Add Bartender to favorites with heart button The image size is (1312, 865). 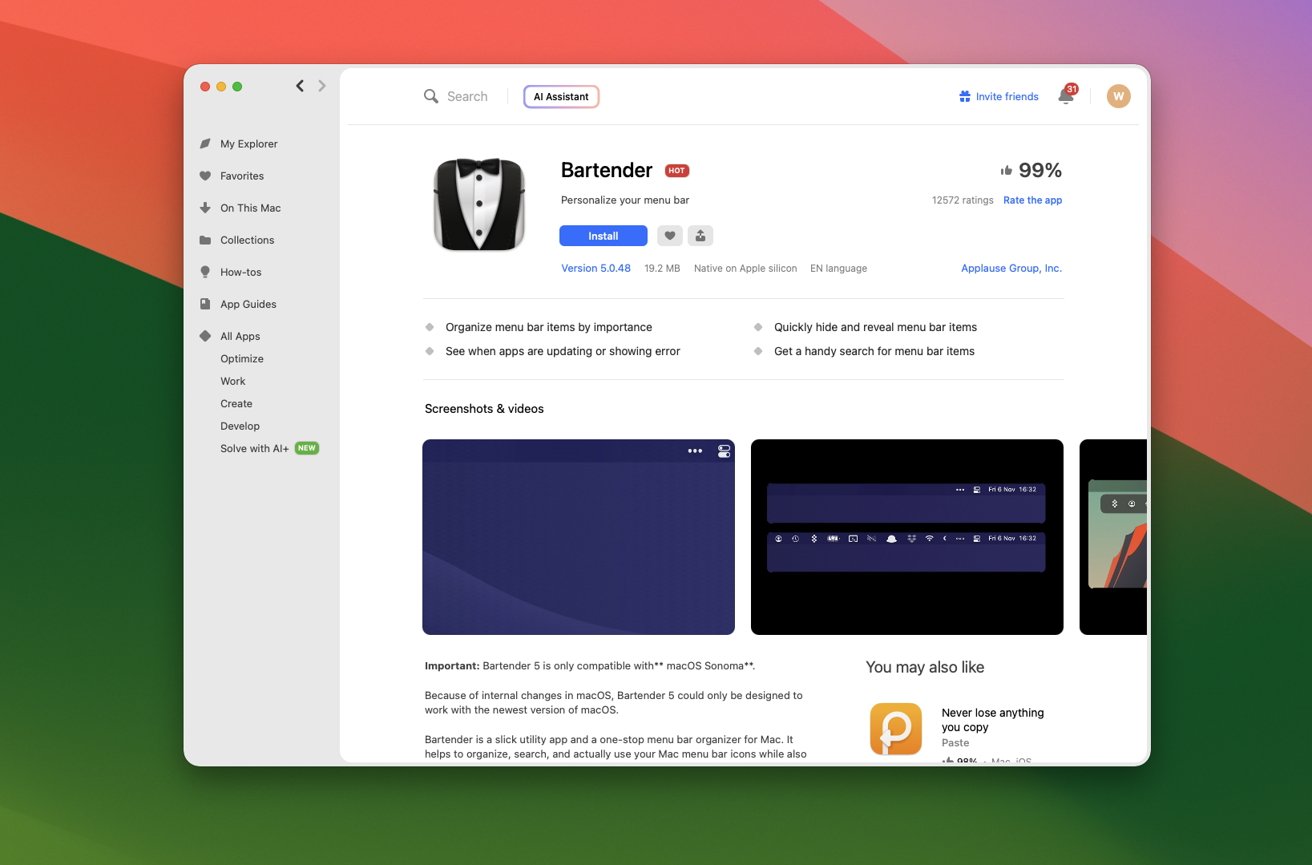point(670,236)
